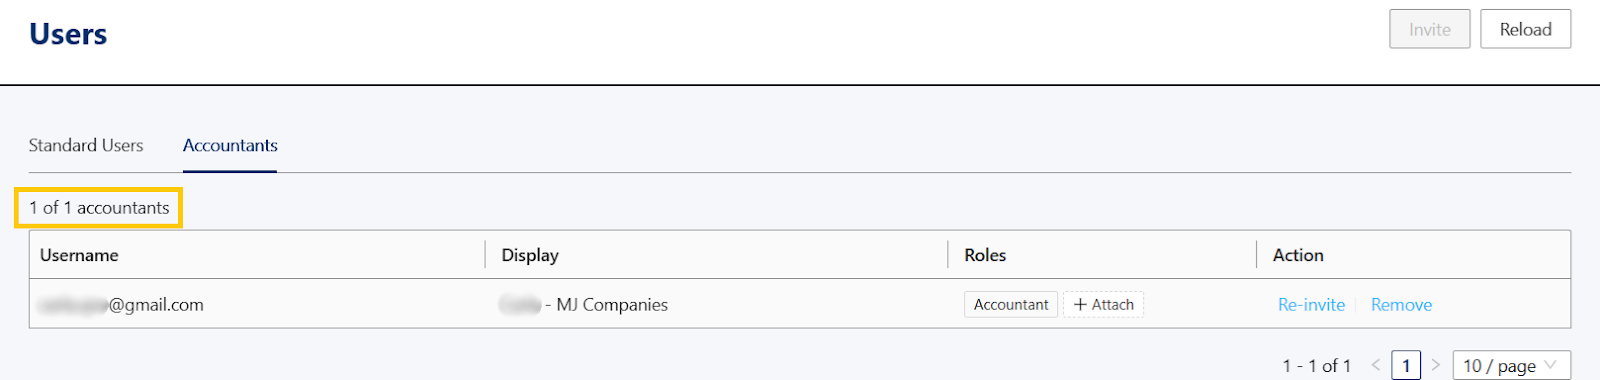Image resolution: width=1600 pixels, height=380 pixels.
Task: Click the Action column header
Action: (1298, 255)
